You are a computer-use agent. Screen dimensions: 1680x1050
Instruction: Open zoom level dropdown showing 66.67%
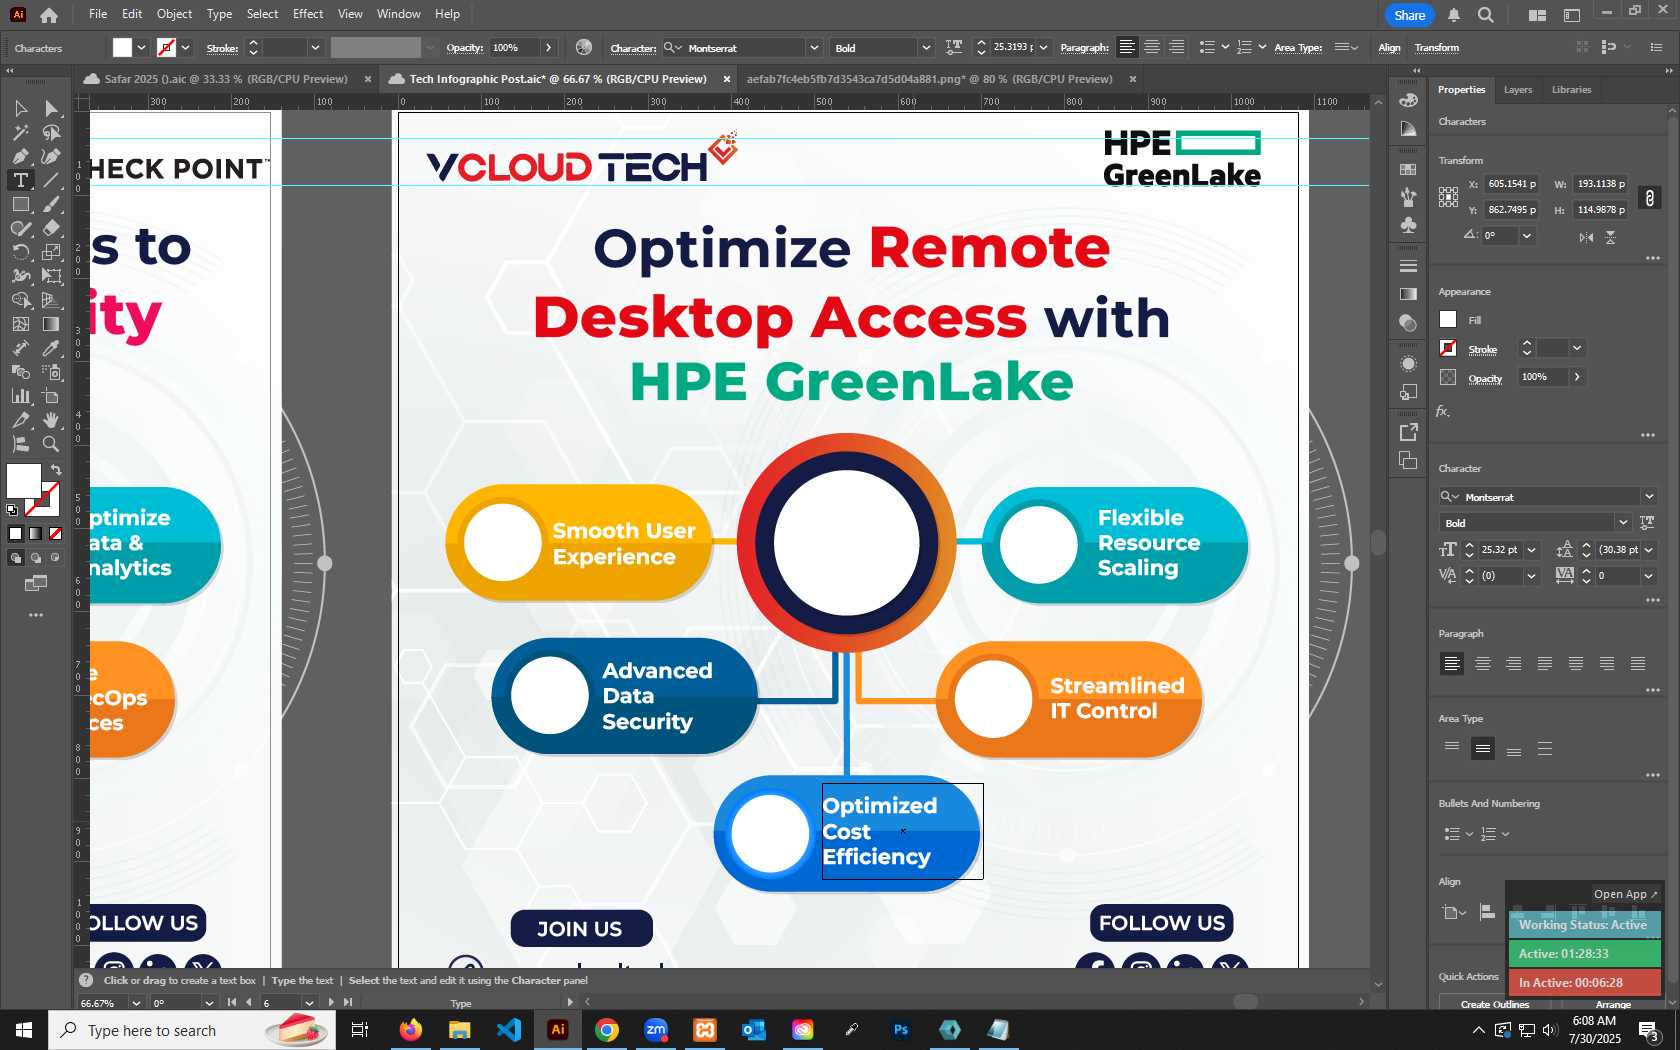(136, 1003)
